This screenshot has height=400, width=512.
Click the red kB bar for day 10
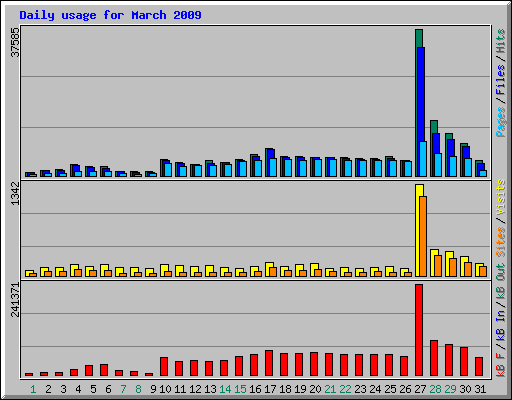coord(164,367)
